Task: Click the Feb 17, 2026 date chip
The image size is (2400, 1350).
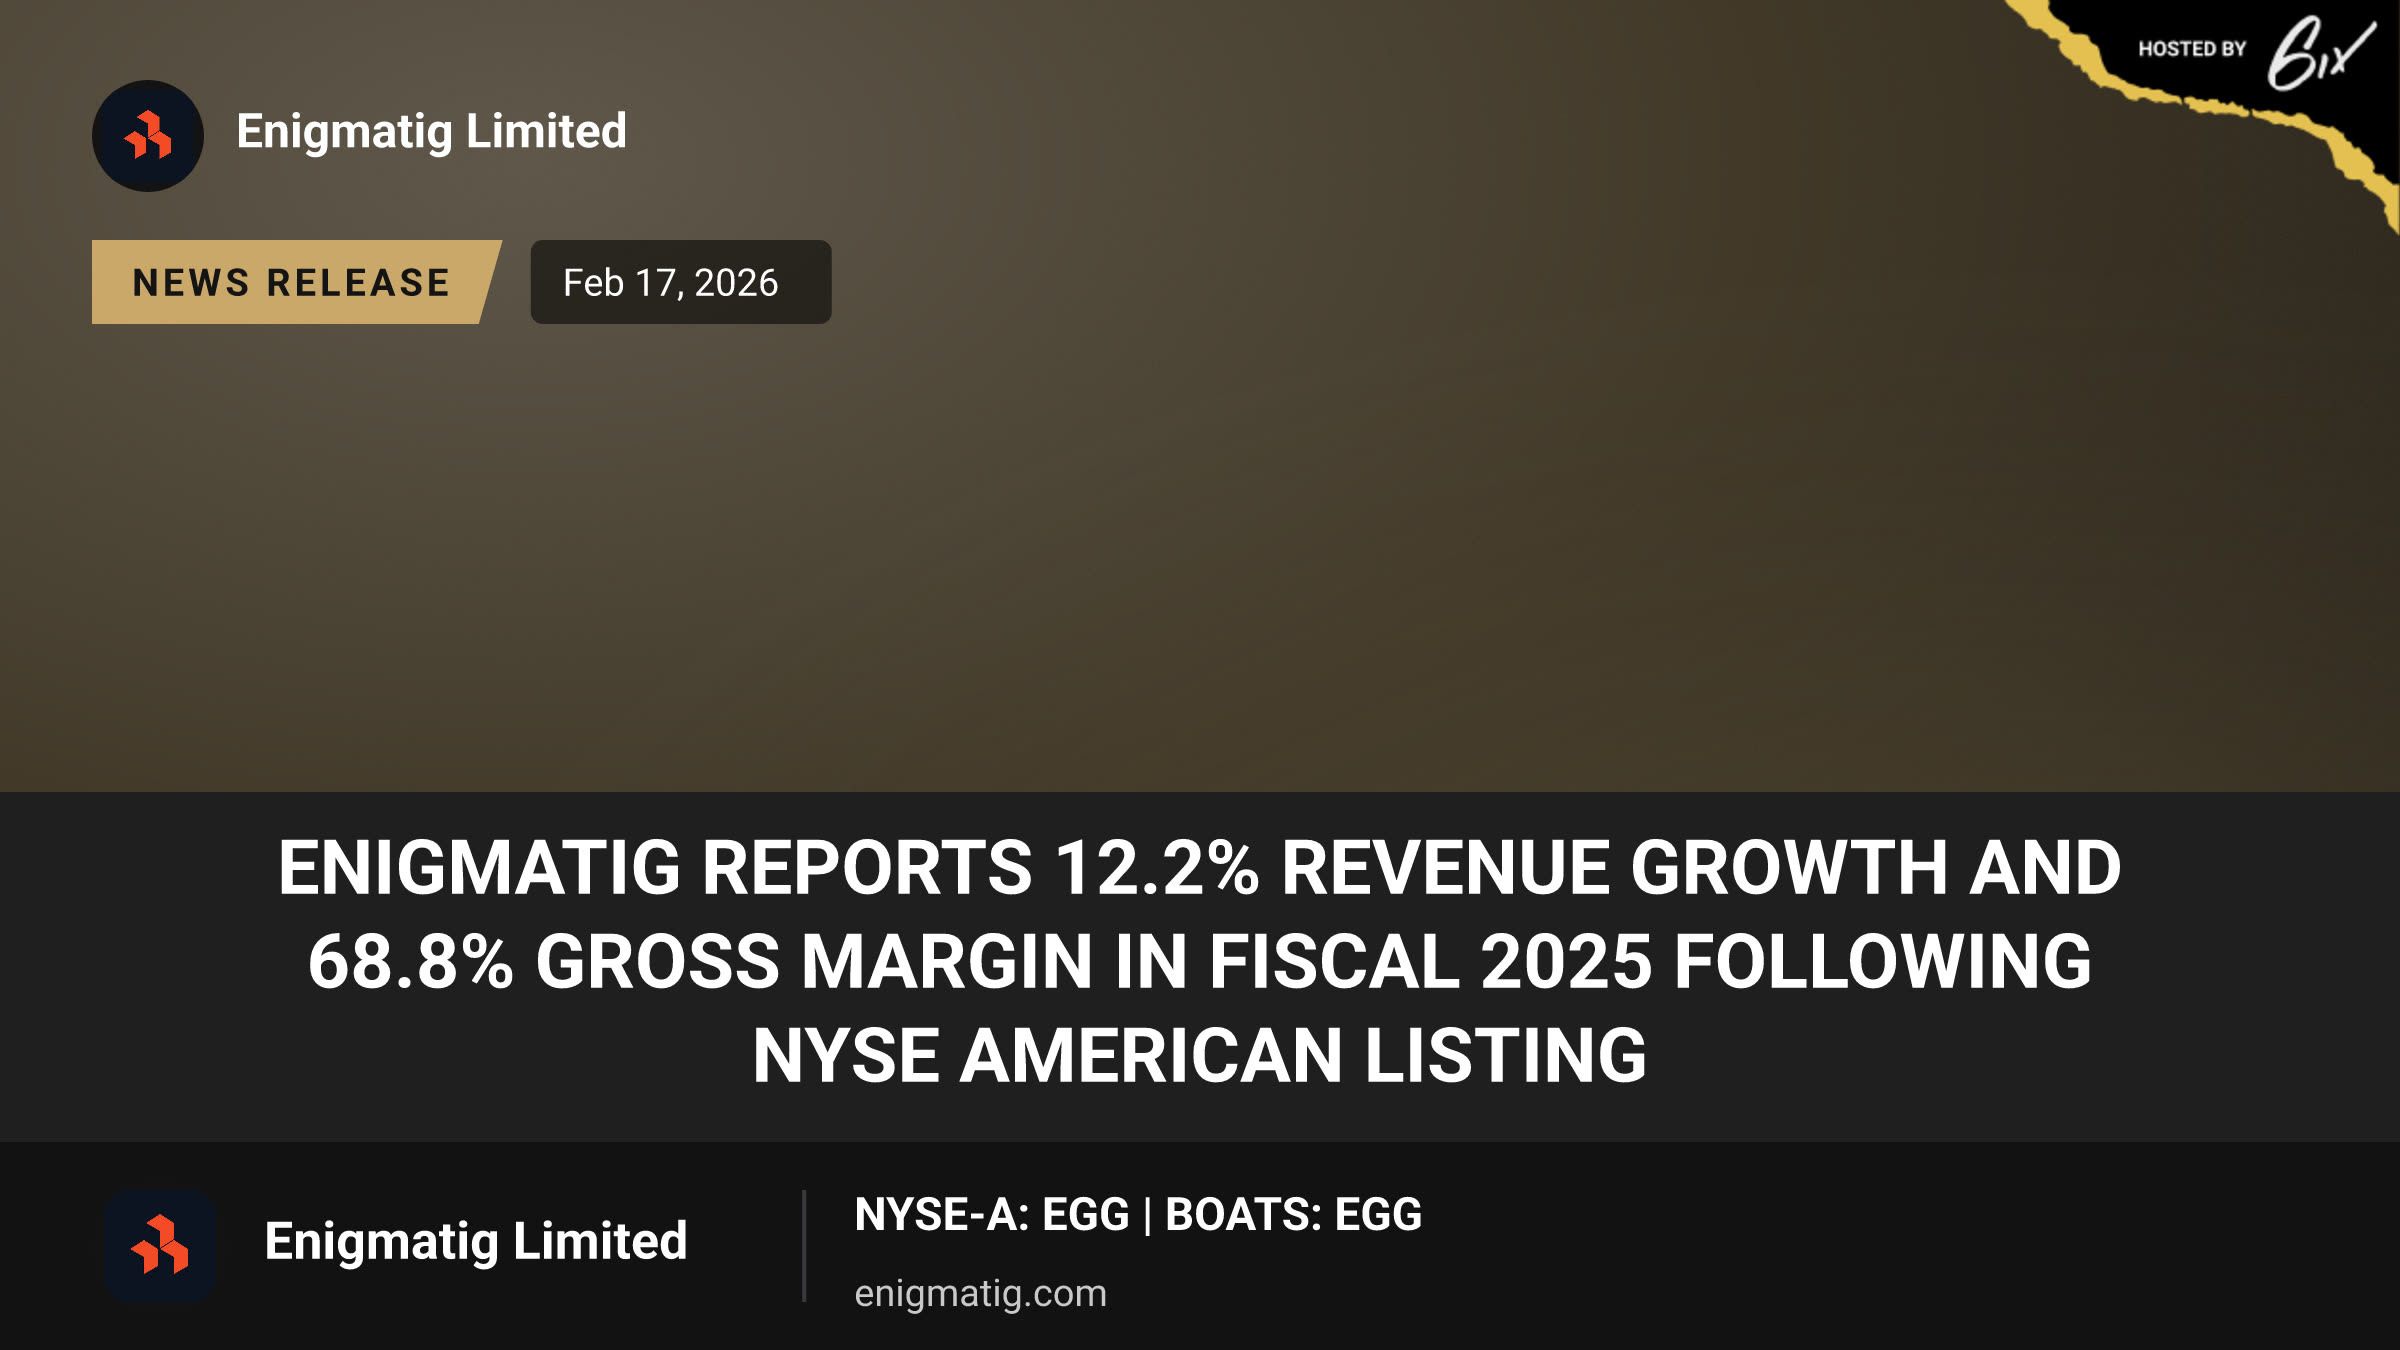Action: coord(681,282)
